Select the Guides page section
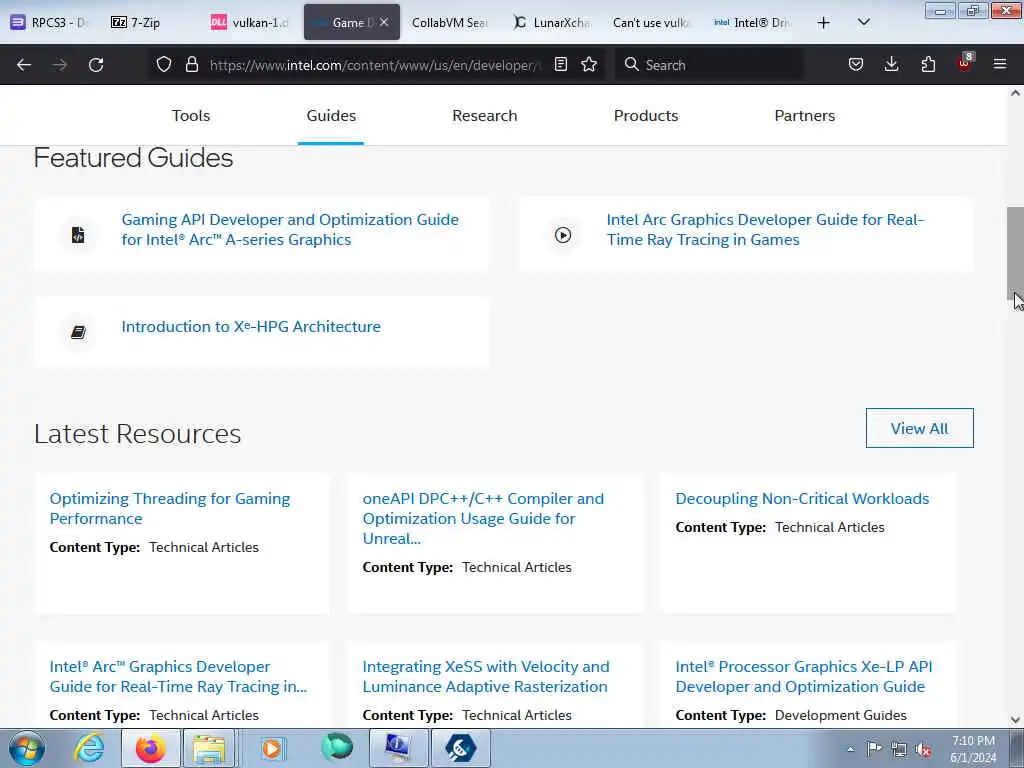 331,116
